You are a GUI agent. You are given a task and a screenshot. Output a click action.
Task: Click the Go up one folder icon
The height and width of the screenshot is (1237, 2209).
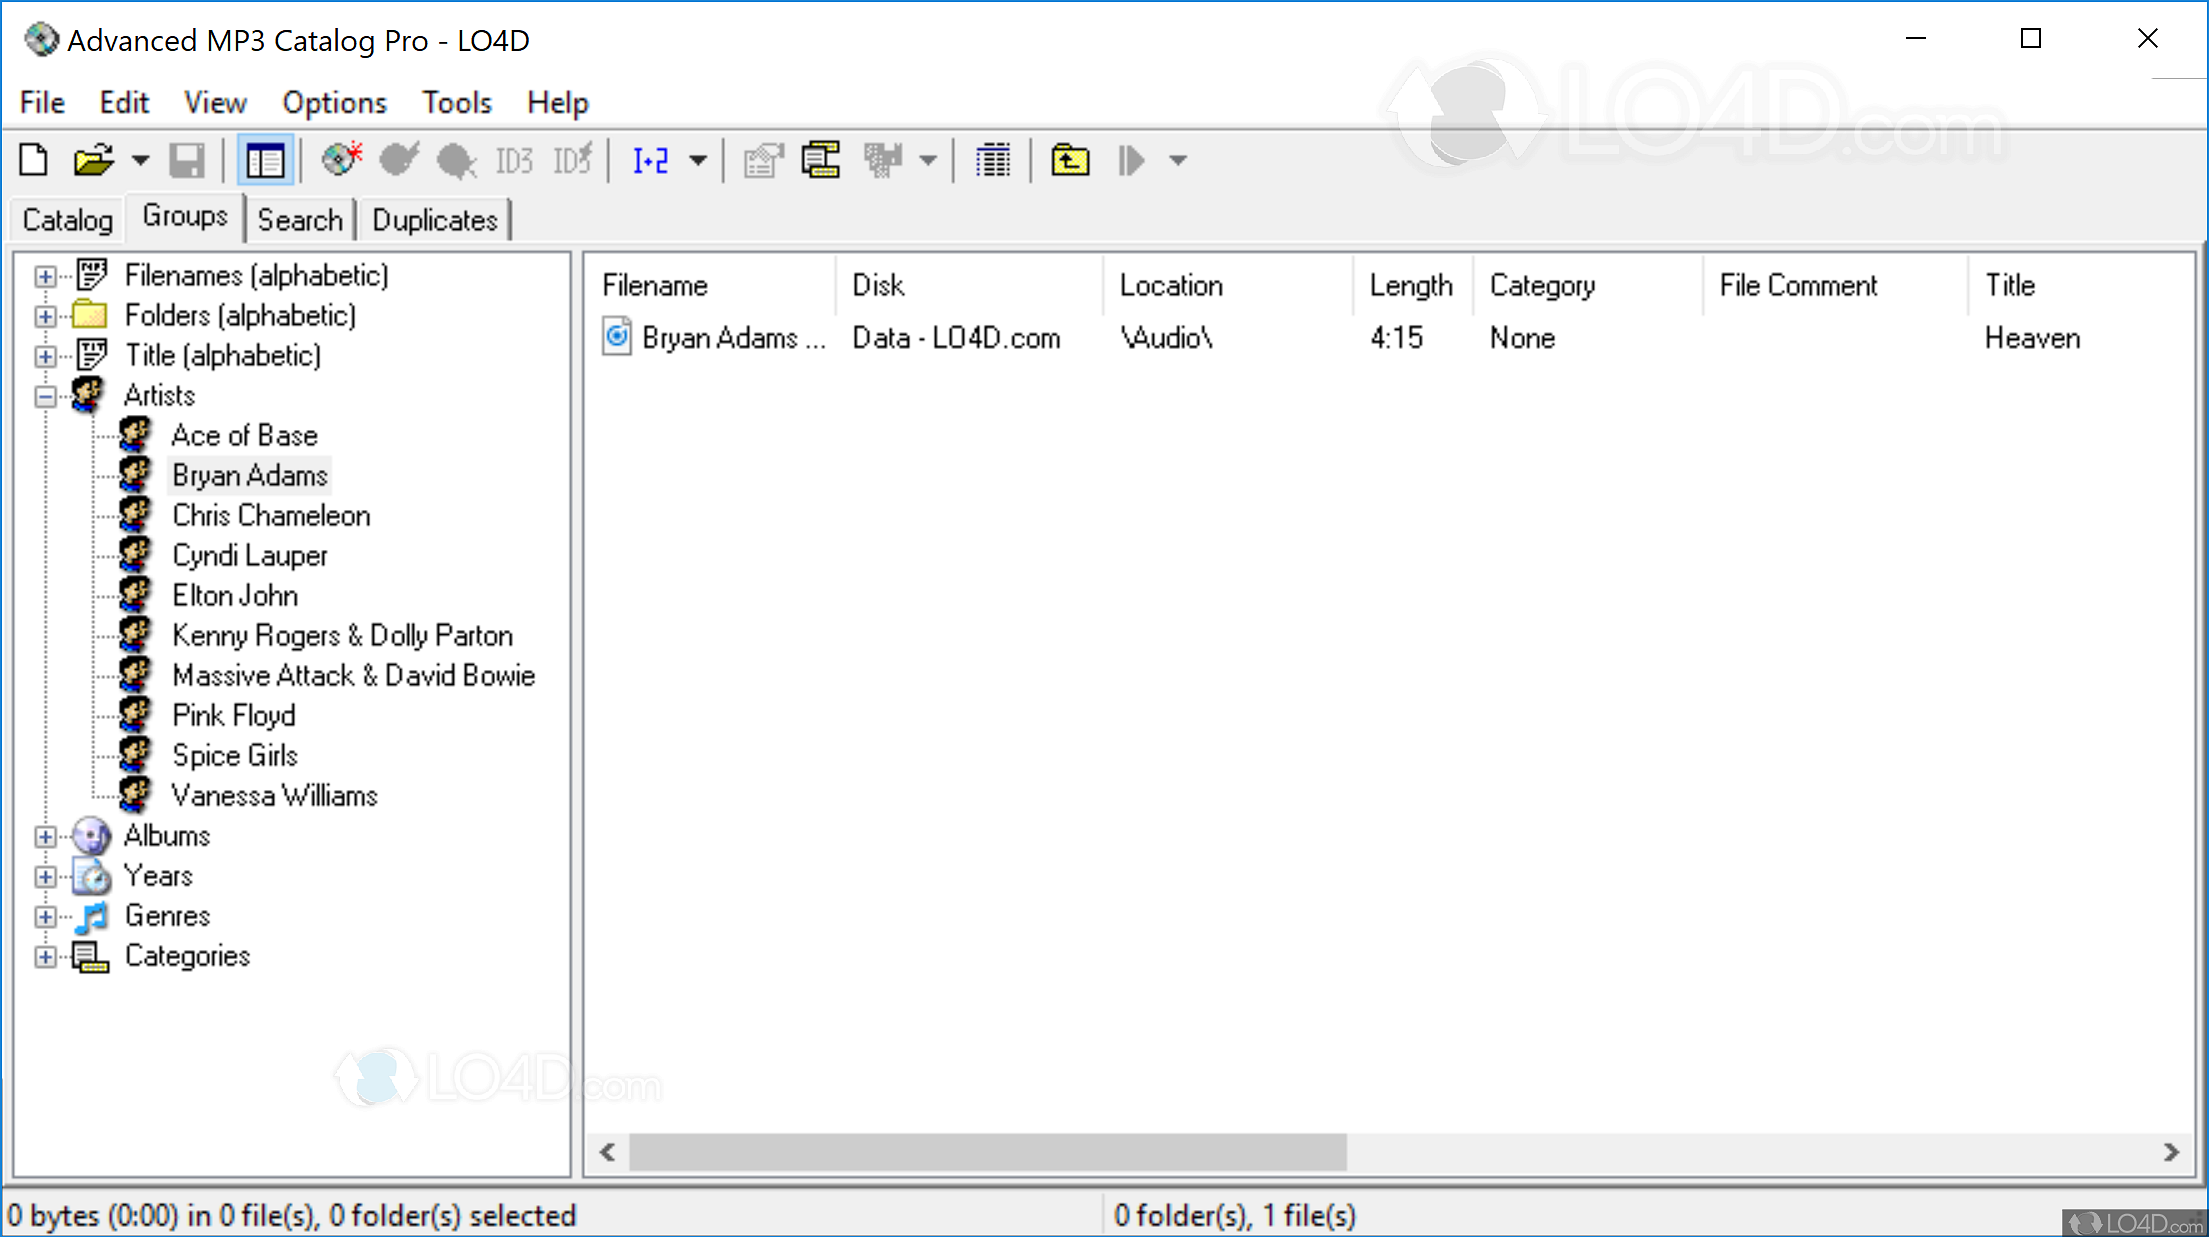click(1069, 160)
